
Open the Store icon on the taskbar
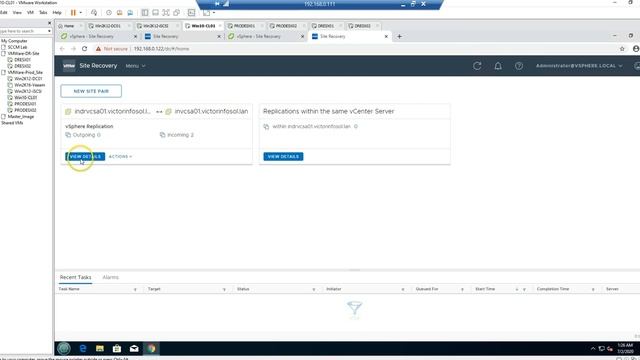(117, 348)
